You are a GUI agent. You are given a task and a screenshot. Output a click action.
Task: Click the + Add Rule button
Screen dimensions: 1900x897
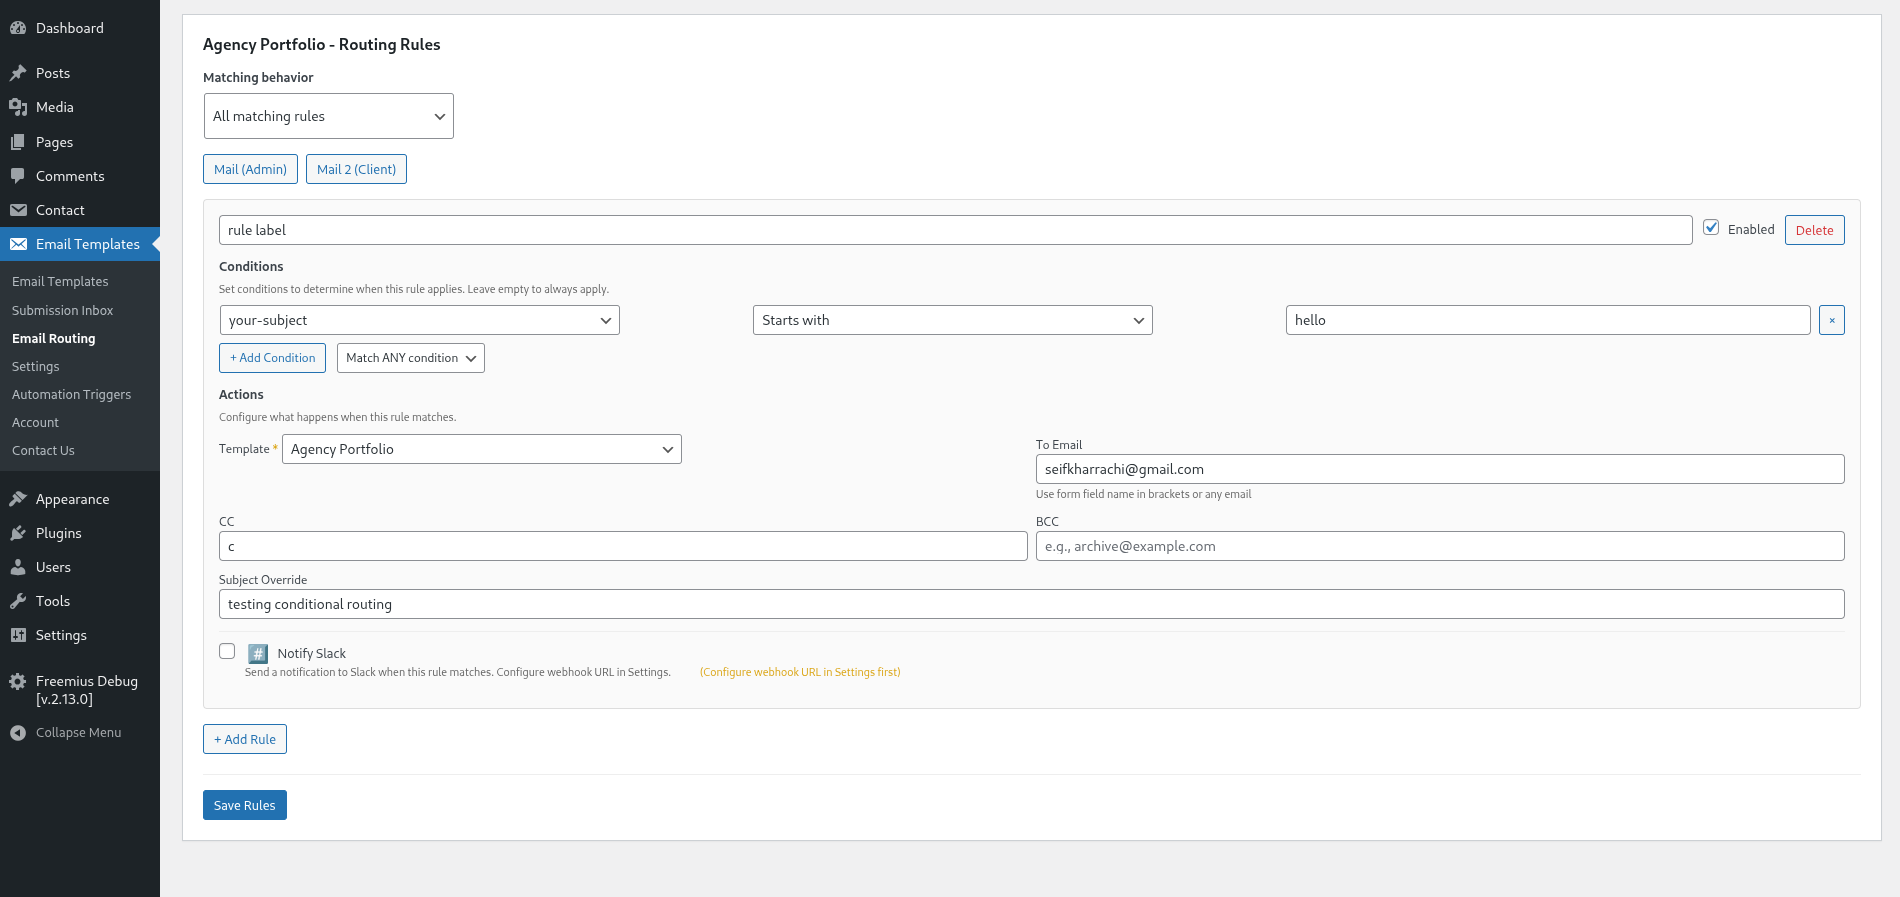click(x=245, y=739)
